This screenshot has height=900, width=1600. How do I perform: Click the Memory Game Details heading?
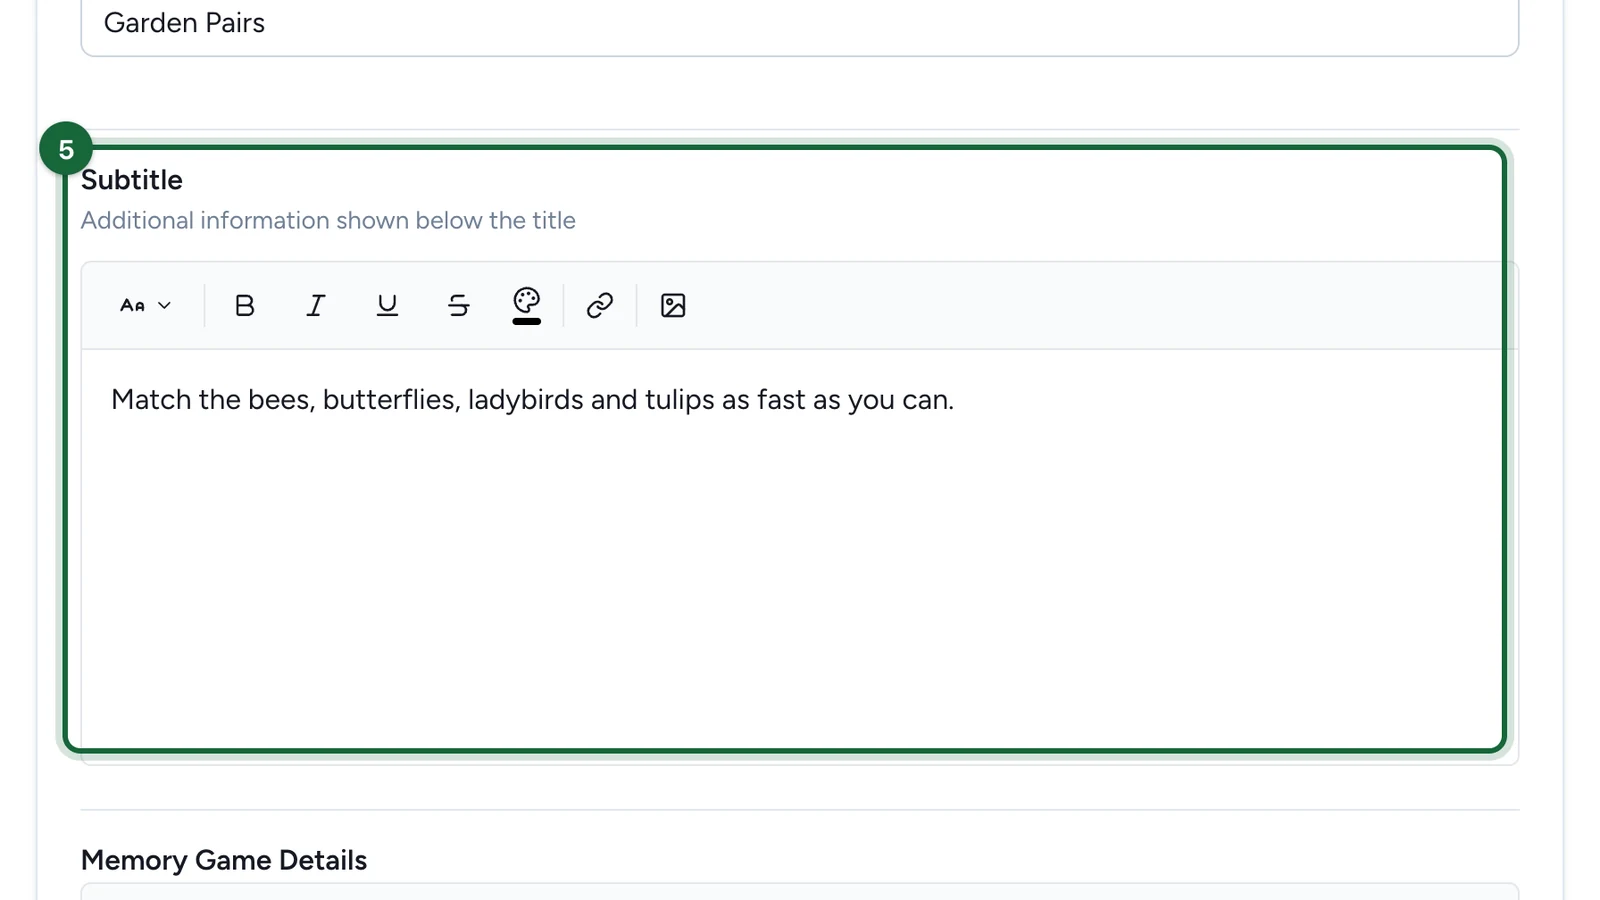224,860
